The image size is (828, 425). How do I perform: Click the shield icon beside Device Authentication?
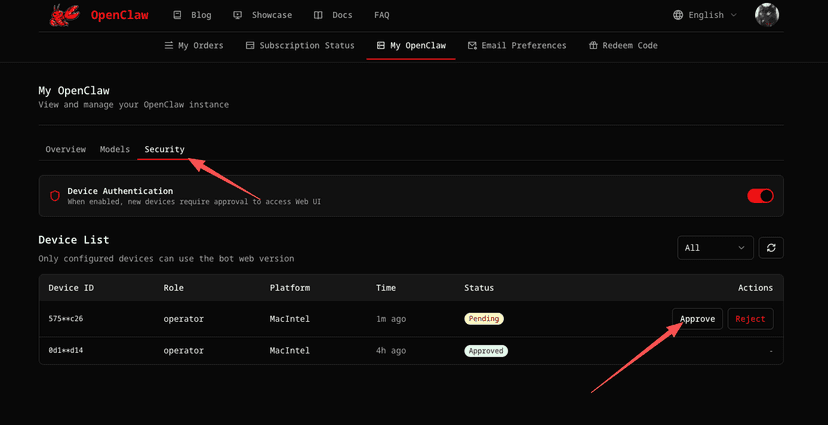pyautogui.click(x=55, y=196)
